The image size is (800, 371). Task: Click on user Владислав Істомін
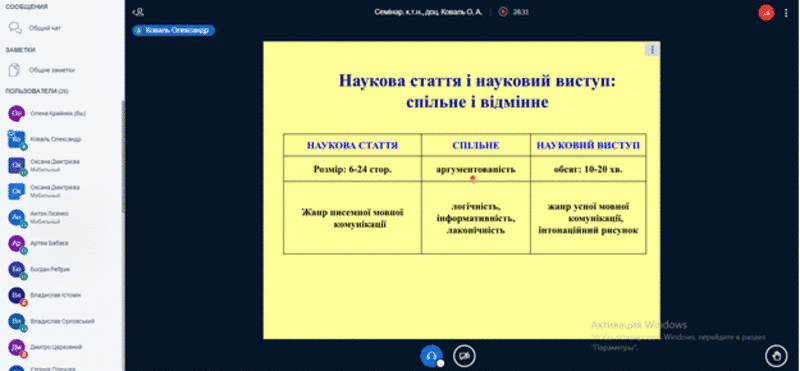[x=61, y=295]
